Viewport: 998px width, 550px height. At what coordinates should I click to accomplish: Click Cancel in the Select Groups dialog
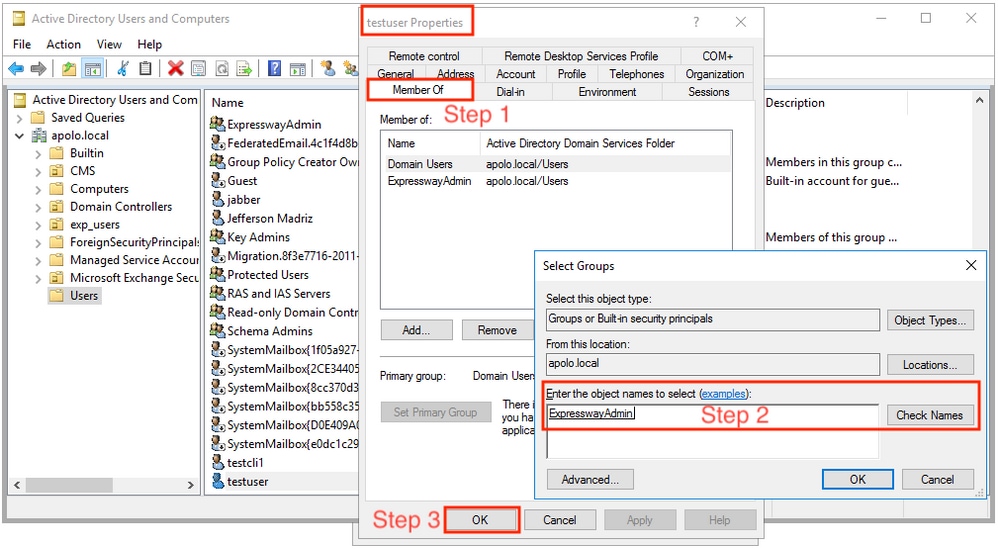point(938,479)
